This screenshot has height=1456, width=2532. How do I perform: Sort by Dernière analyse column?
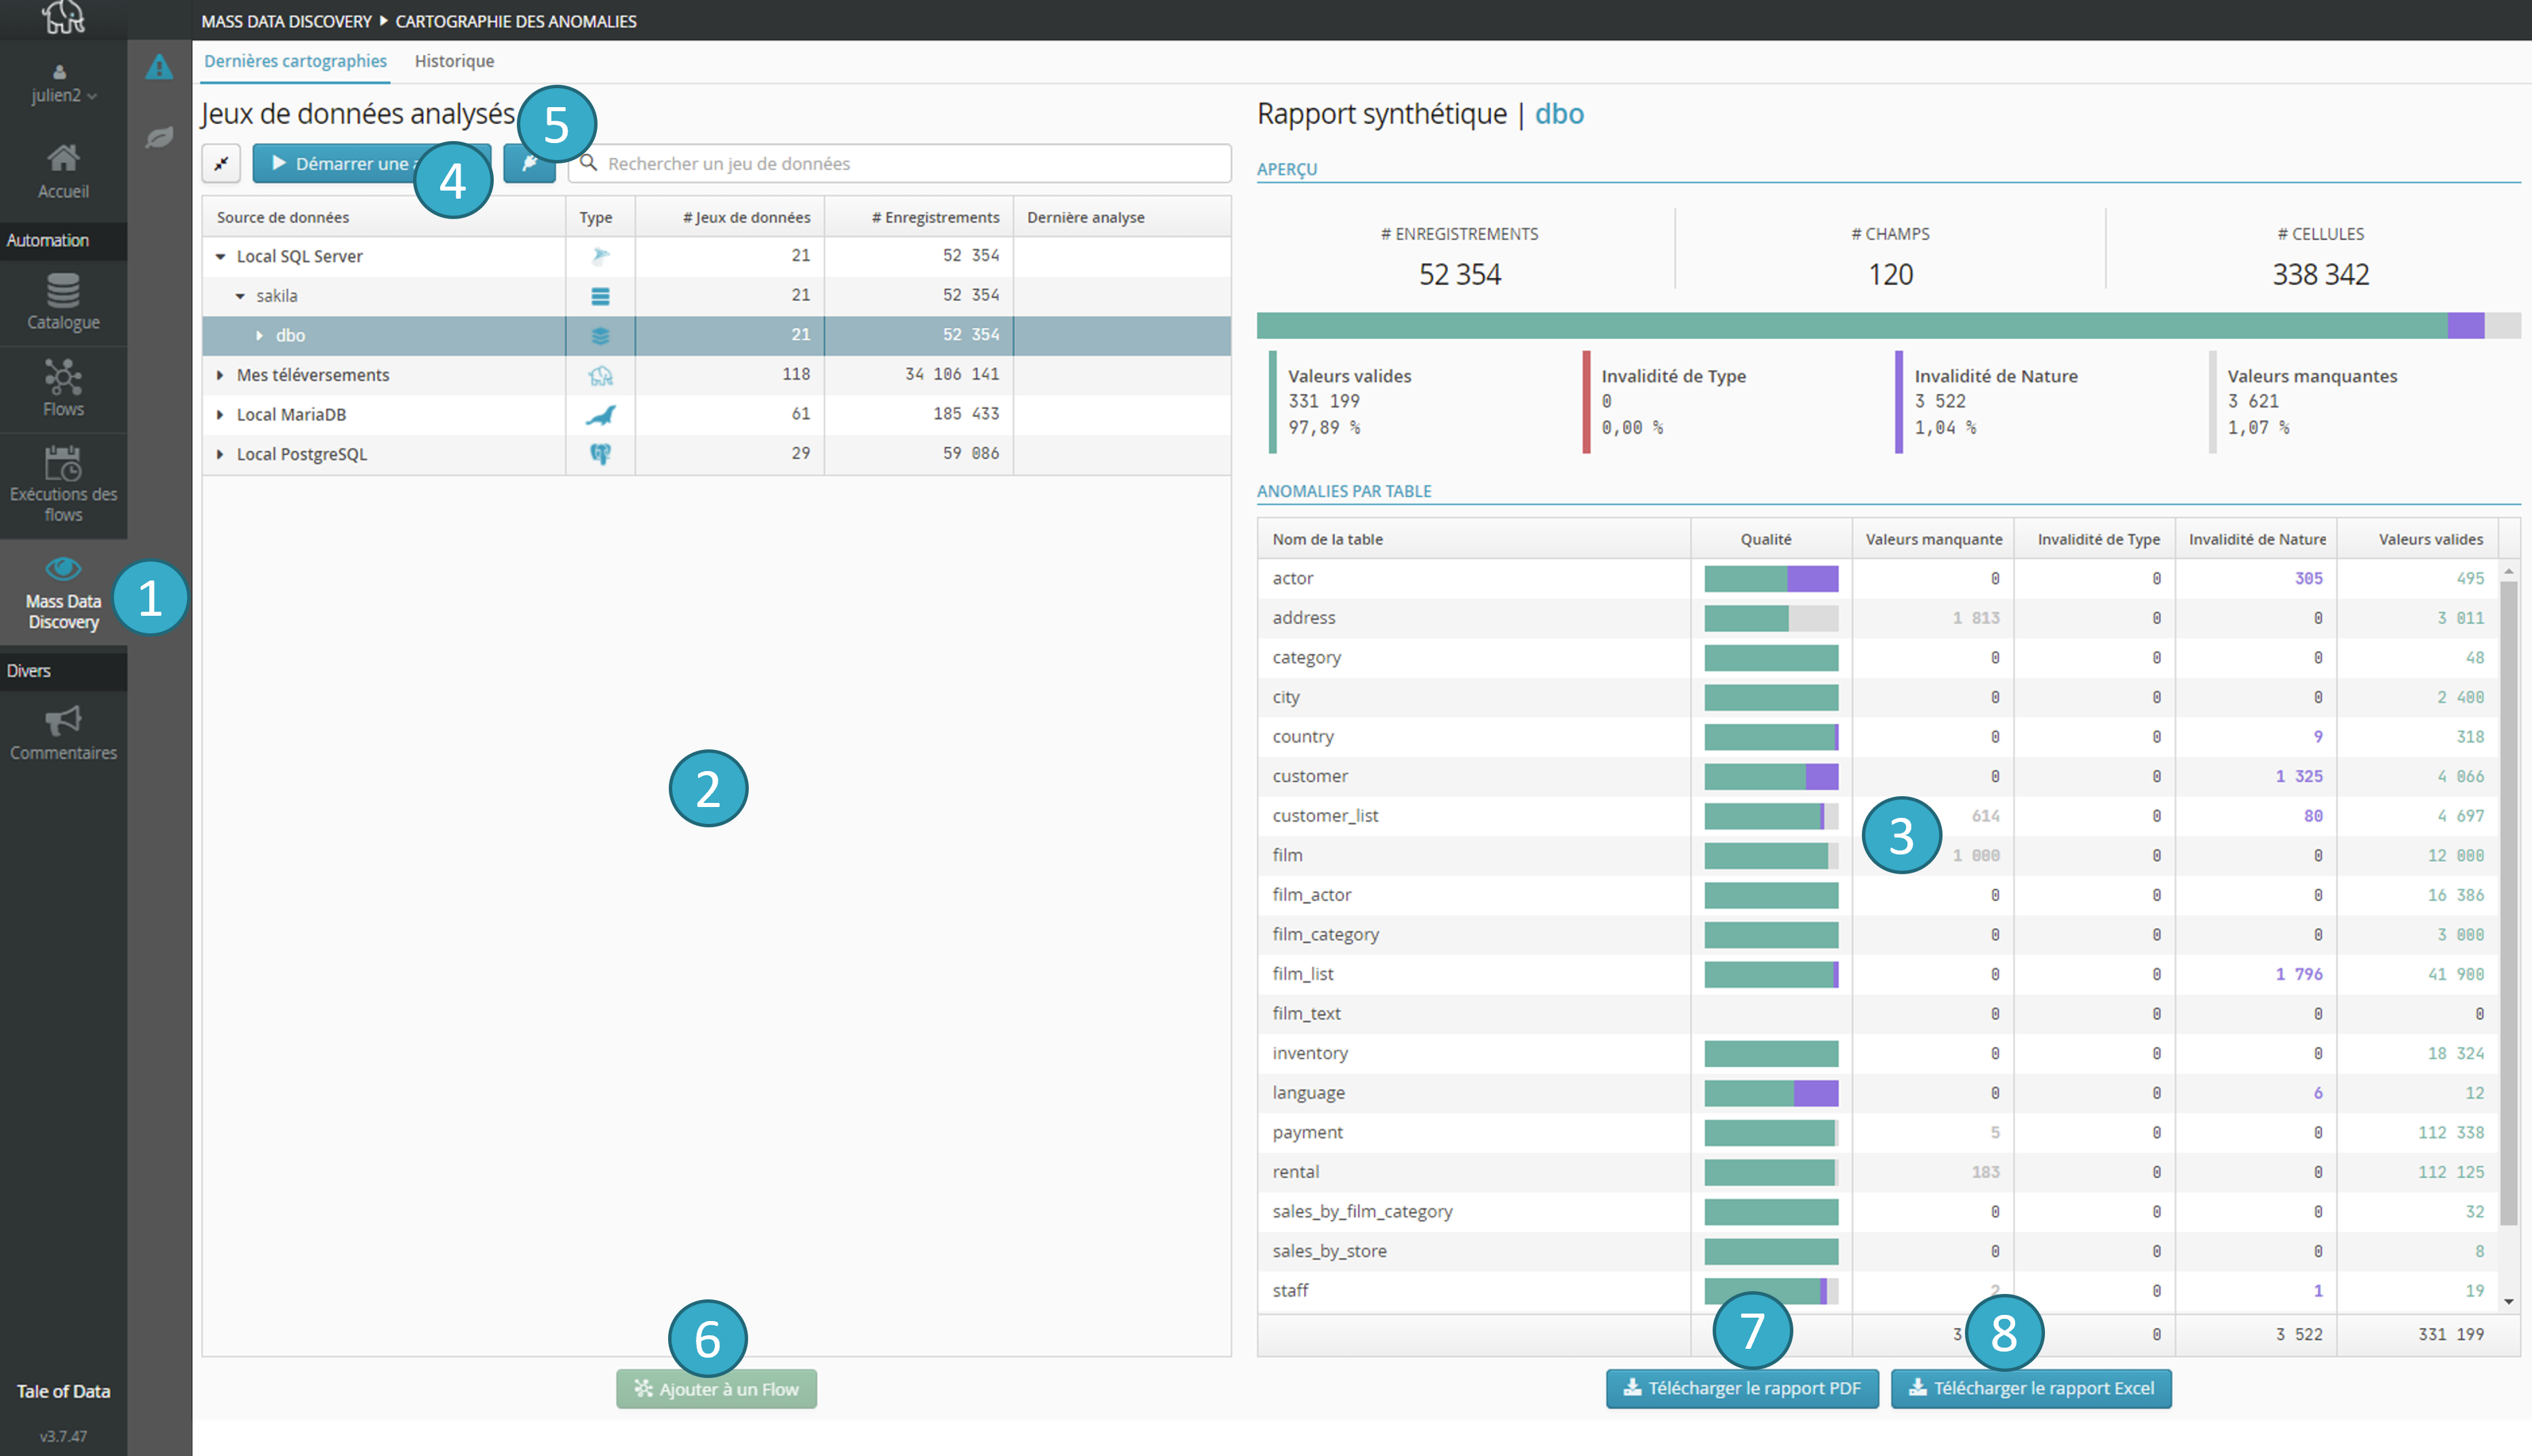pos(1122,217)
